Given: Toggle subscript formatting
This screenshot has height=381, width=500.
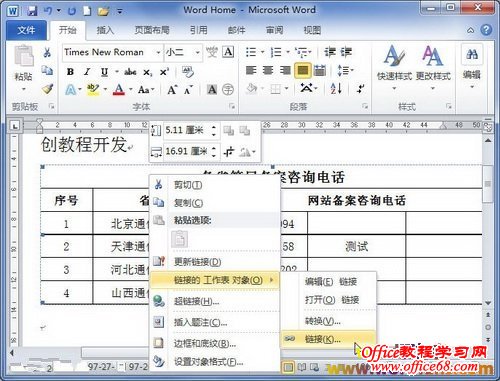Looking at the screenshot, I should (x=148, y=72).
